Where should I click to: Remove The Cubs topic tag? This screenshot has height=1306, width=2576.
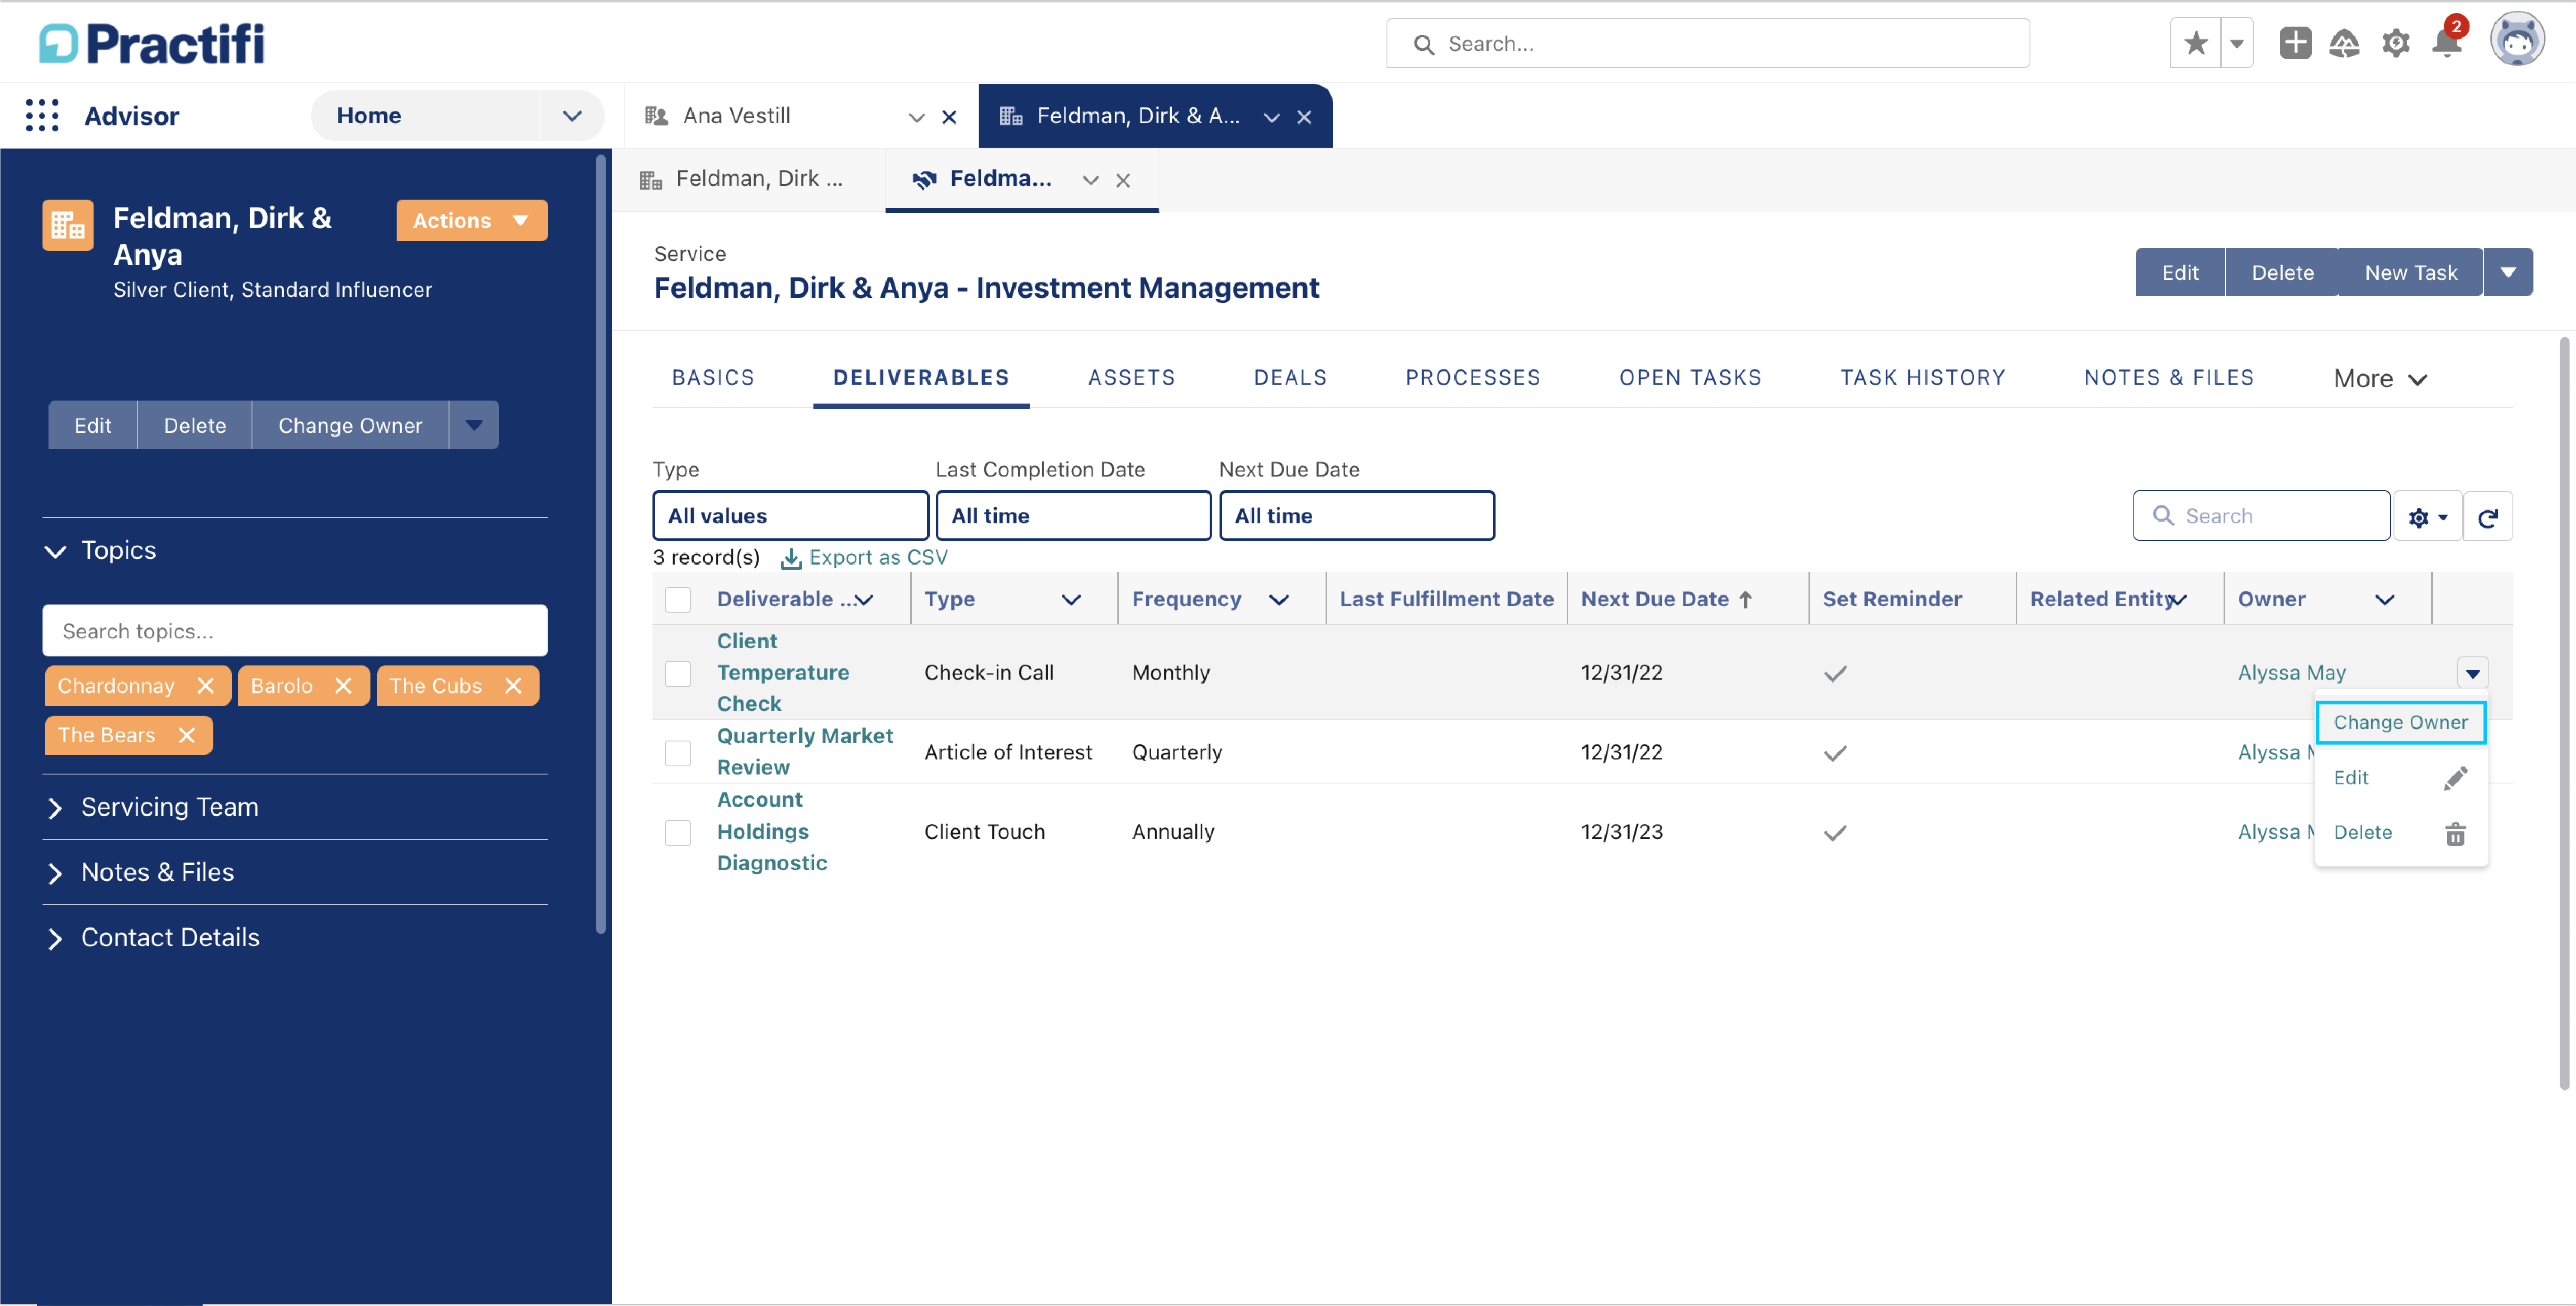click(x=513, y=686)
